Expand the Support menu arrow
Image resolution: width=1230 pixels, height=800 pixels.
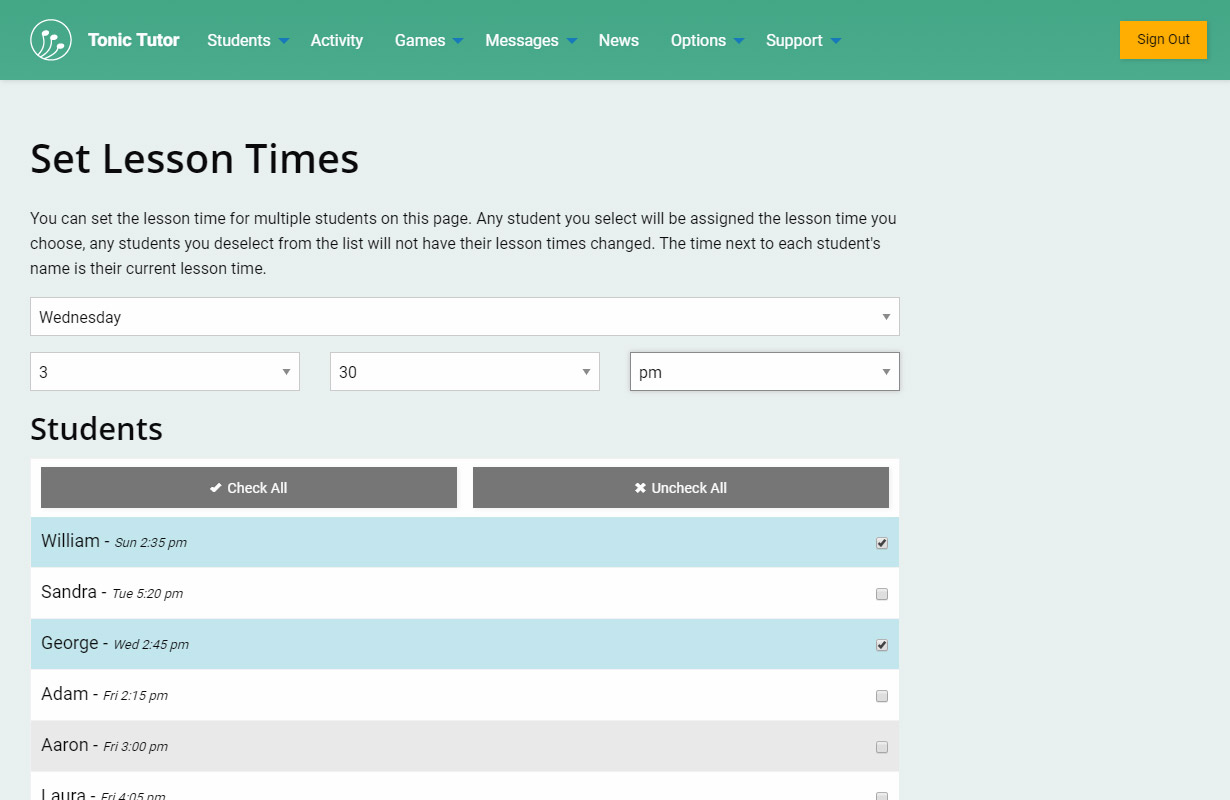coord(836,41)
